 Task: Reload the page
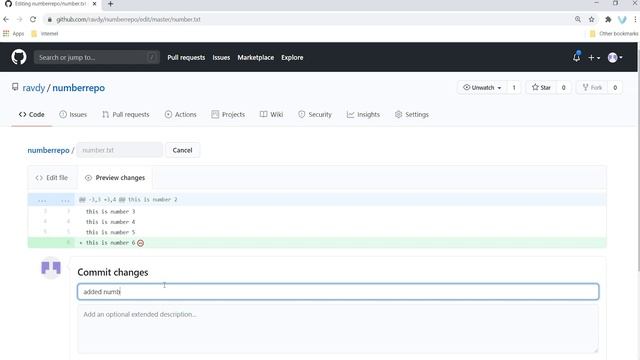pyautogui.click(x=33, y=19)
